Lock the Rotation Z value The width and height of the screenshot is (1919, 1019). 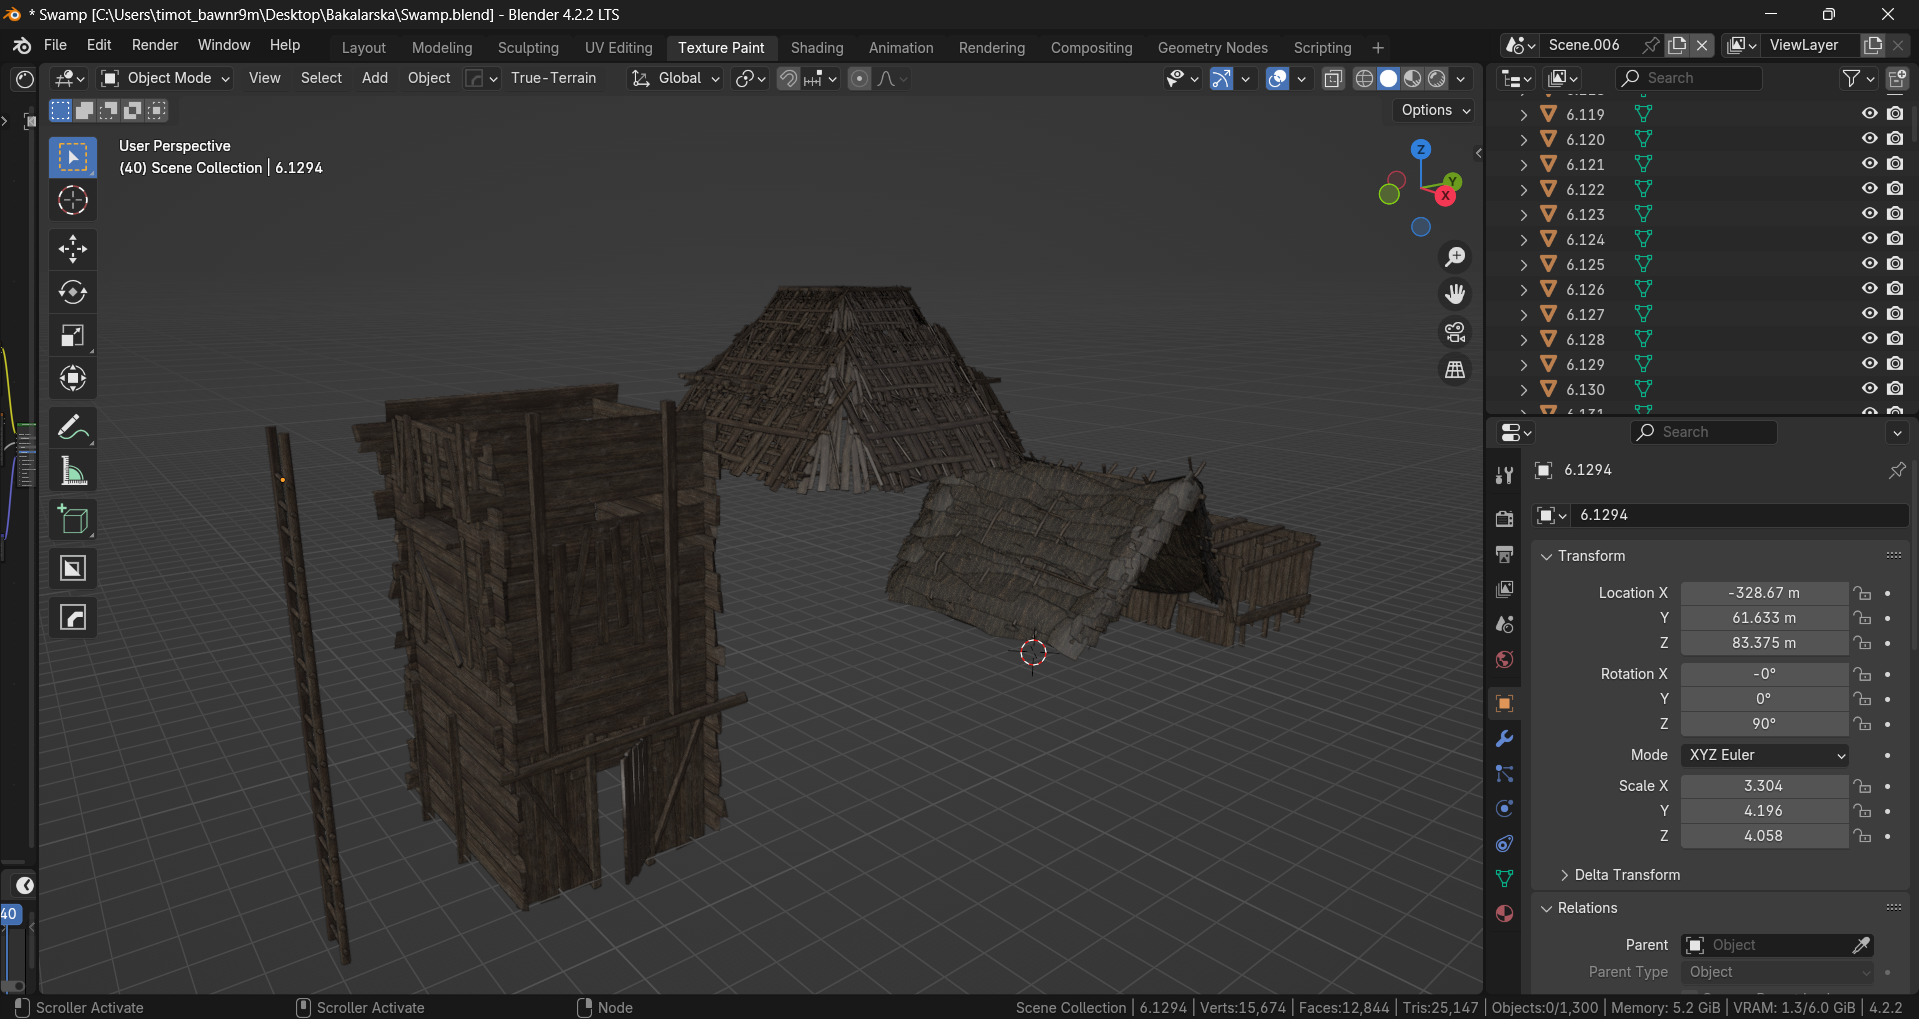[x=1862, y=724]
